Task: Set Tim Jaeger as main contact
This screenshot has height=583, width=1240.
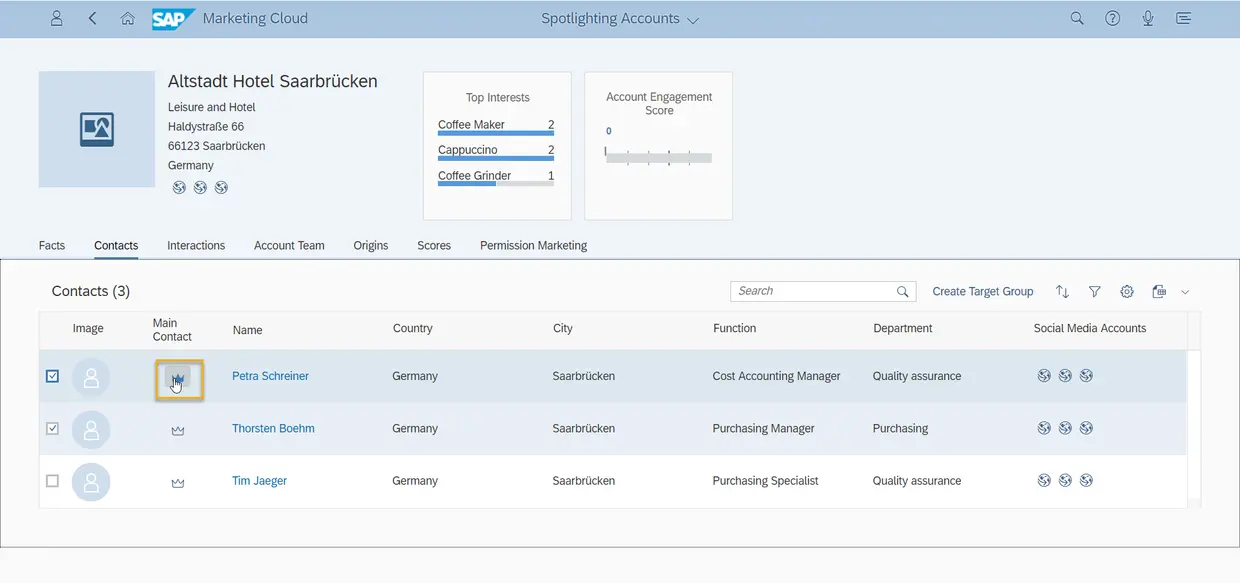Action: [178, 482]
